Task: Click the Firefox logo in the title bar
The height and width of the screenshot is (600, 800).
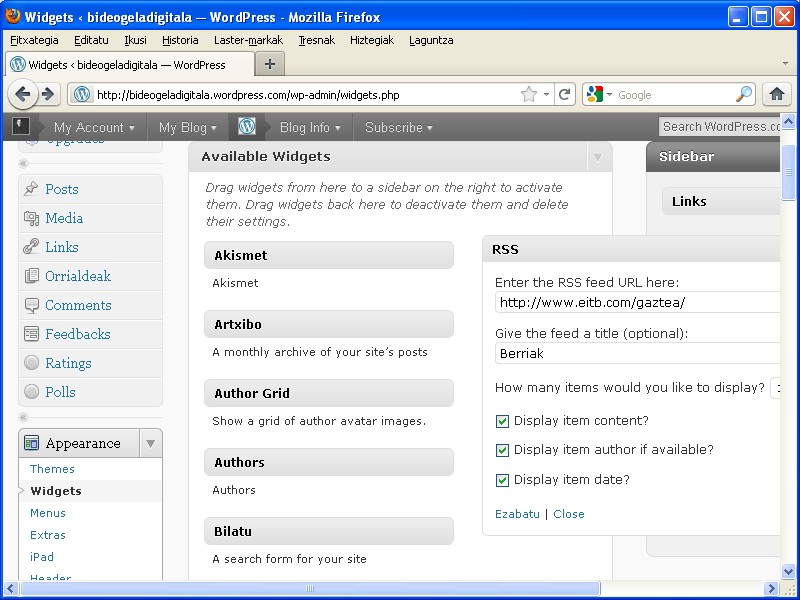Action: click(x=13, y=16)
